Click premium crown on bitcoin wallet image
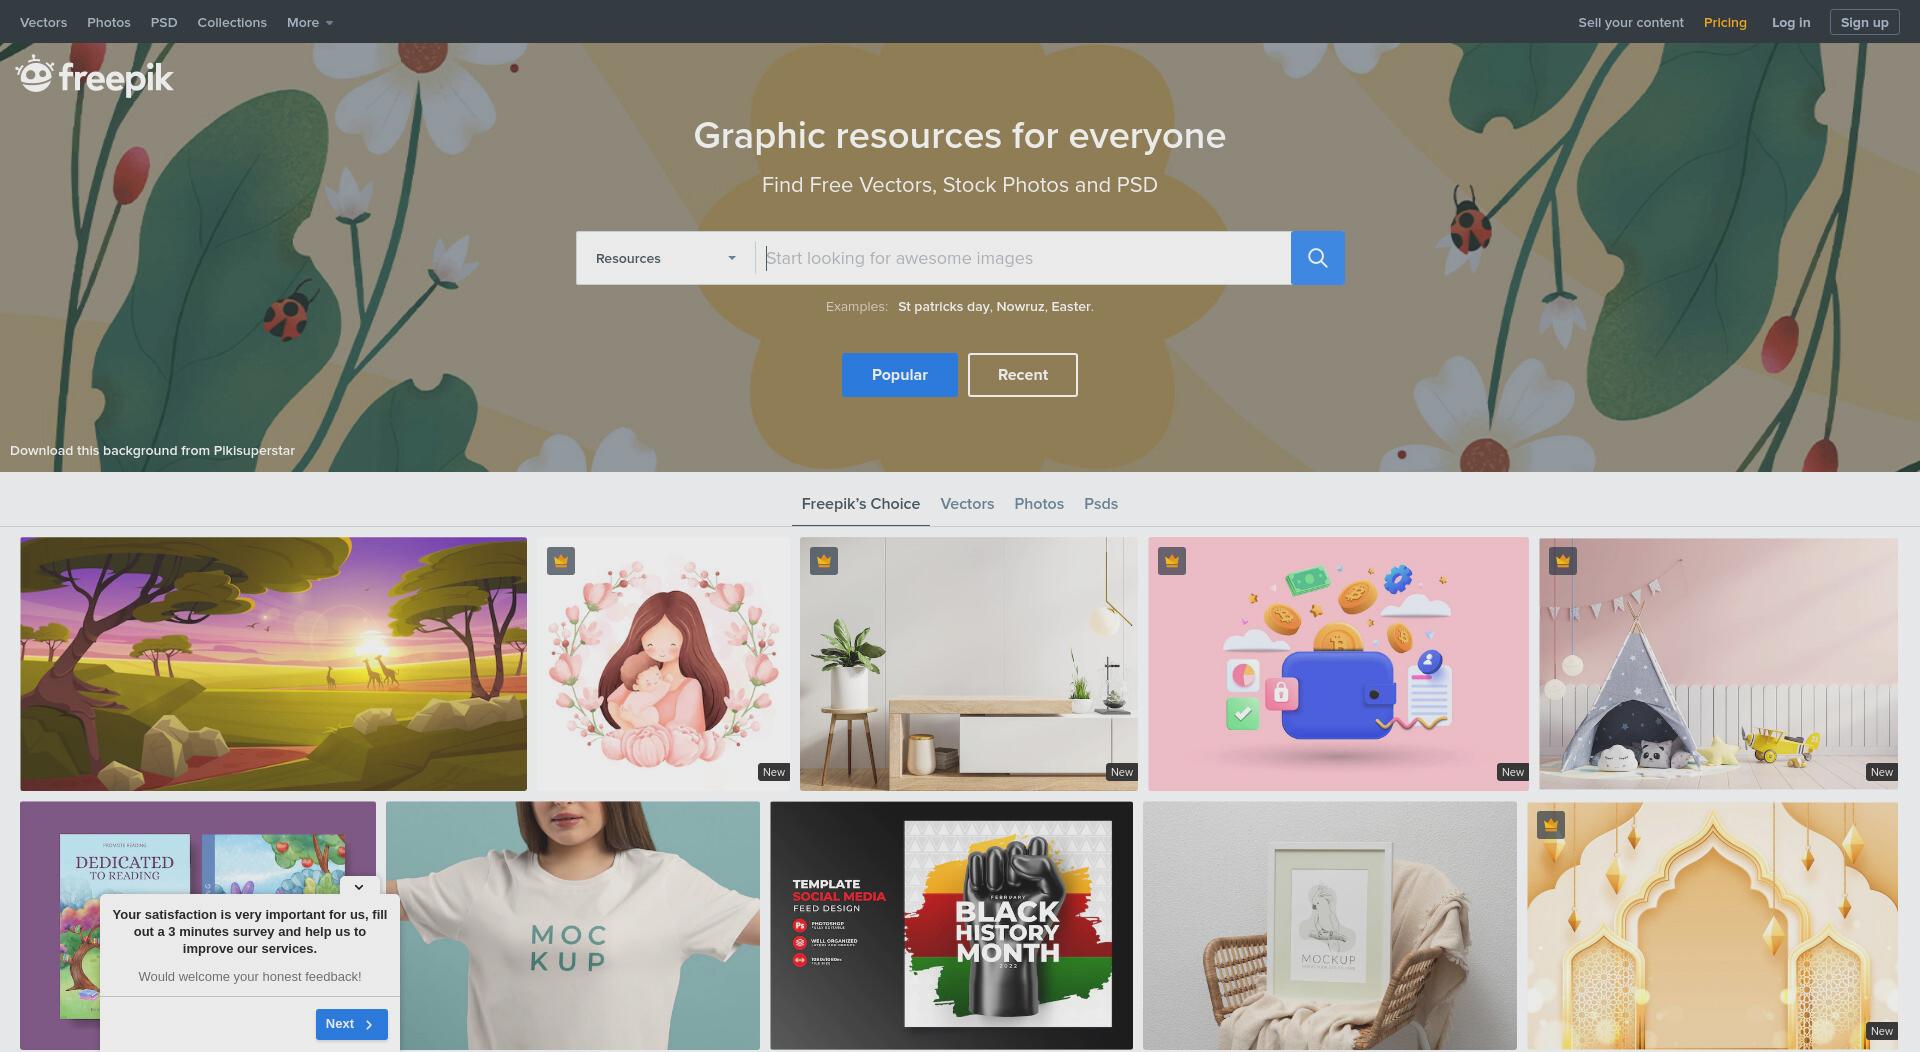The height and width of the screenshot is (1052, 1920). [x=1172, y=561]
